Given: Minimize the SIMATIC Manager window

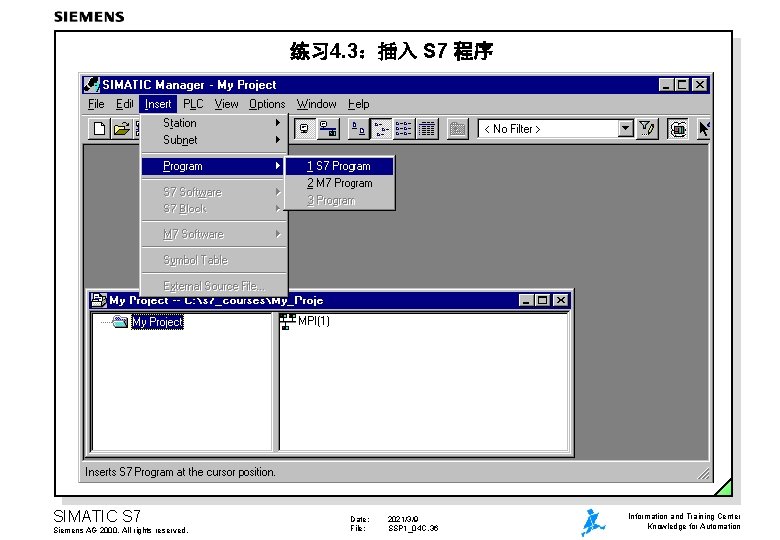Looking at the screenshot, I should click(666, 85).
